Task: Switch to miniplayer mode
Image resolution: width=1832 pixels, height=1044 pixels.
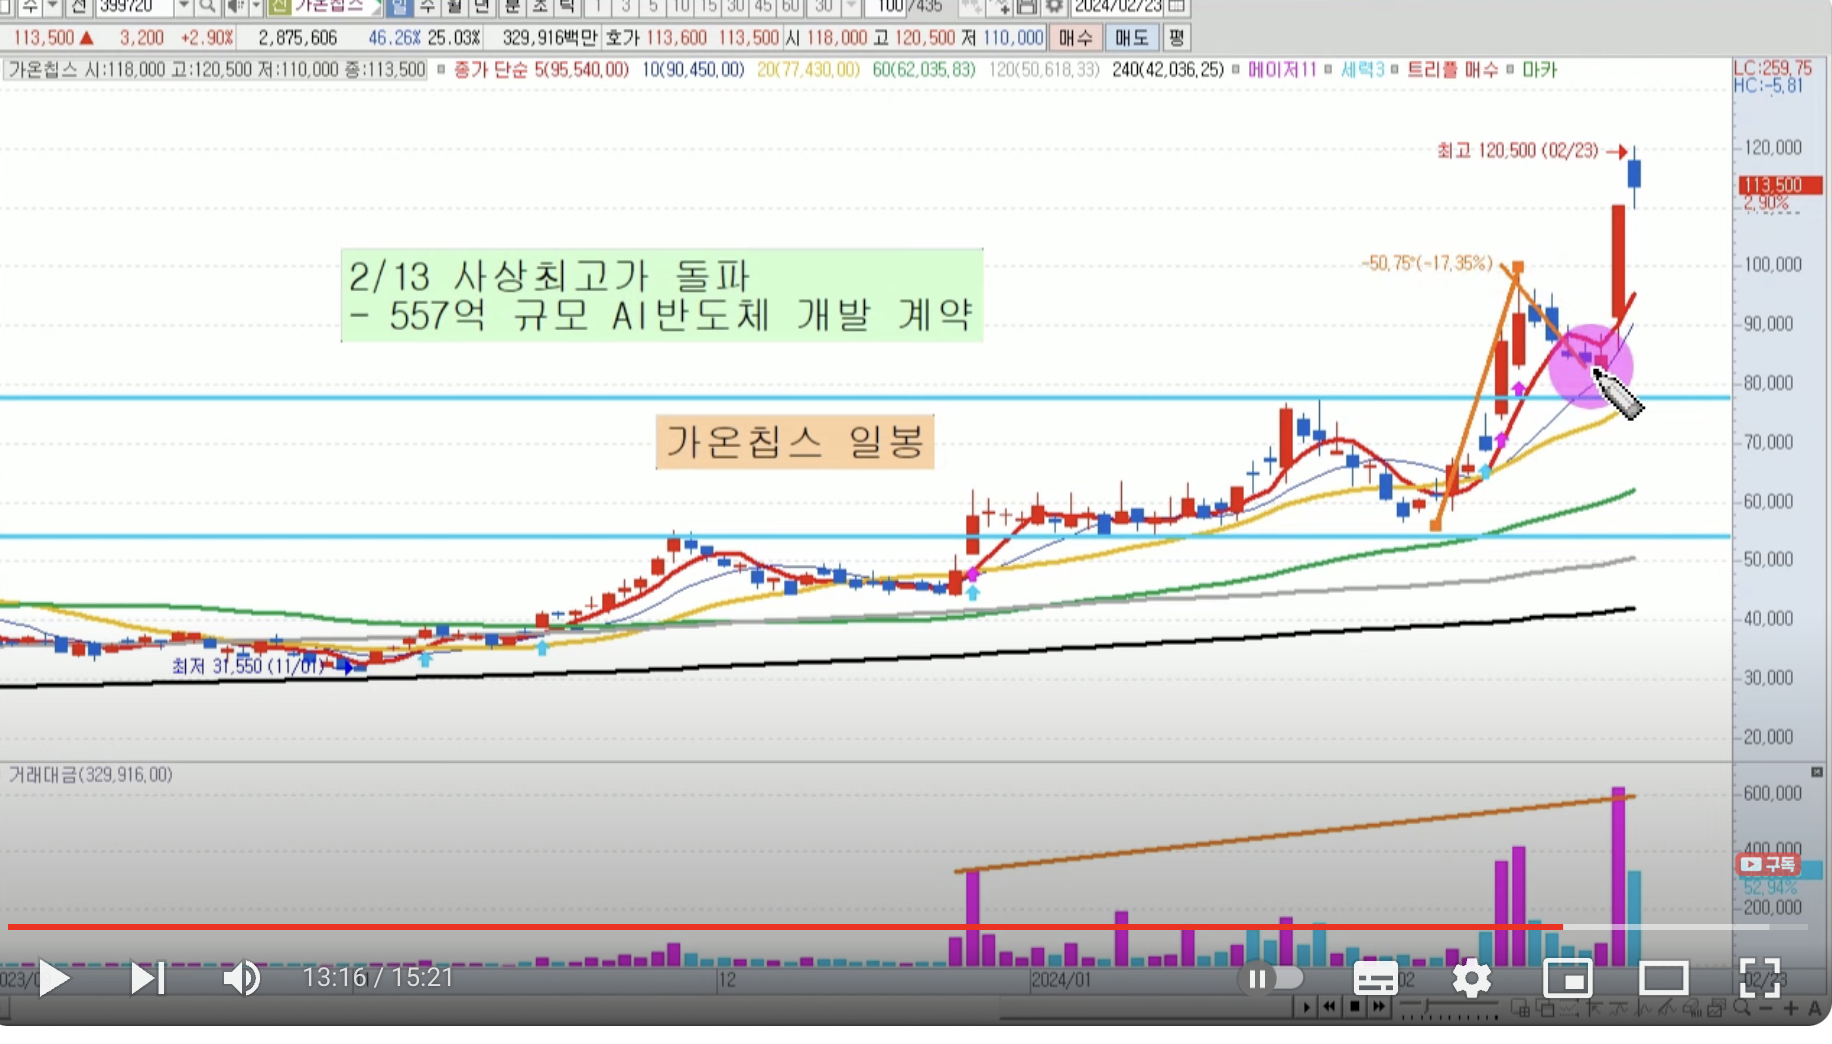Action: point(1567,978)
